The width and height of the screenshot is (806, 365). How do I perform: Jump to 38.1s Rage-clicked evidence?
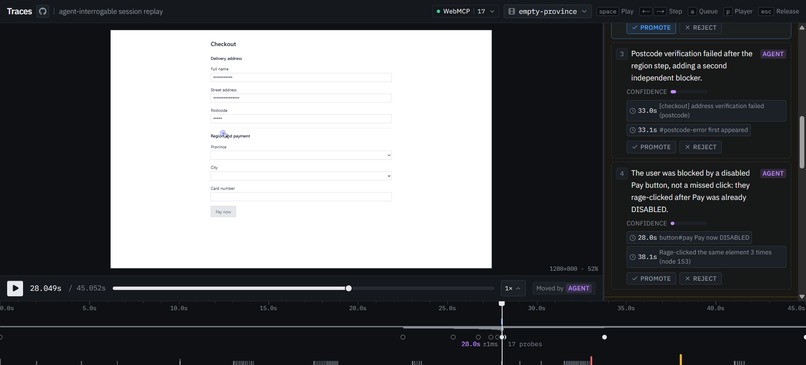click(706, 257)
